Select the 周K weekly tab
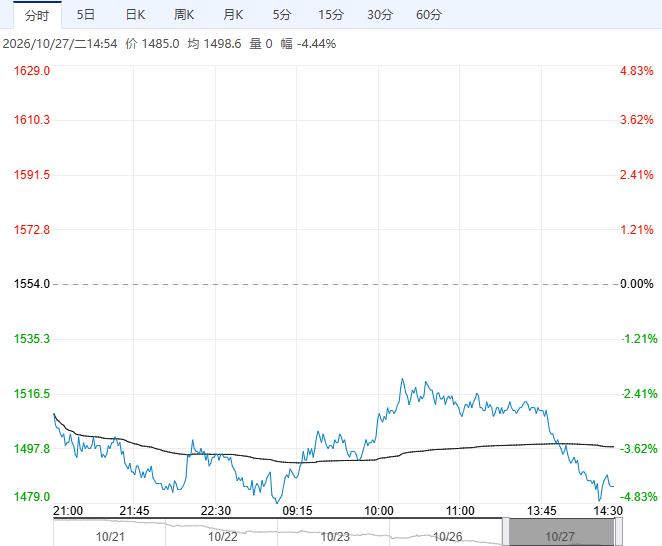Screen dimensions: 662x546 (184, 15)
